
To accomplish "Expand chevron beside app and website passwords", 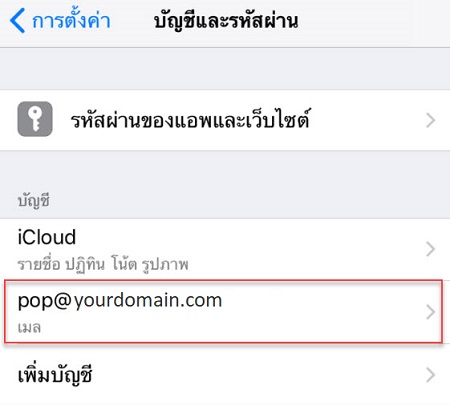I will point(431,120).
